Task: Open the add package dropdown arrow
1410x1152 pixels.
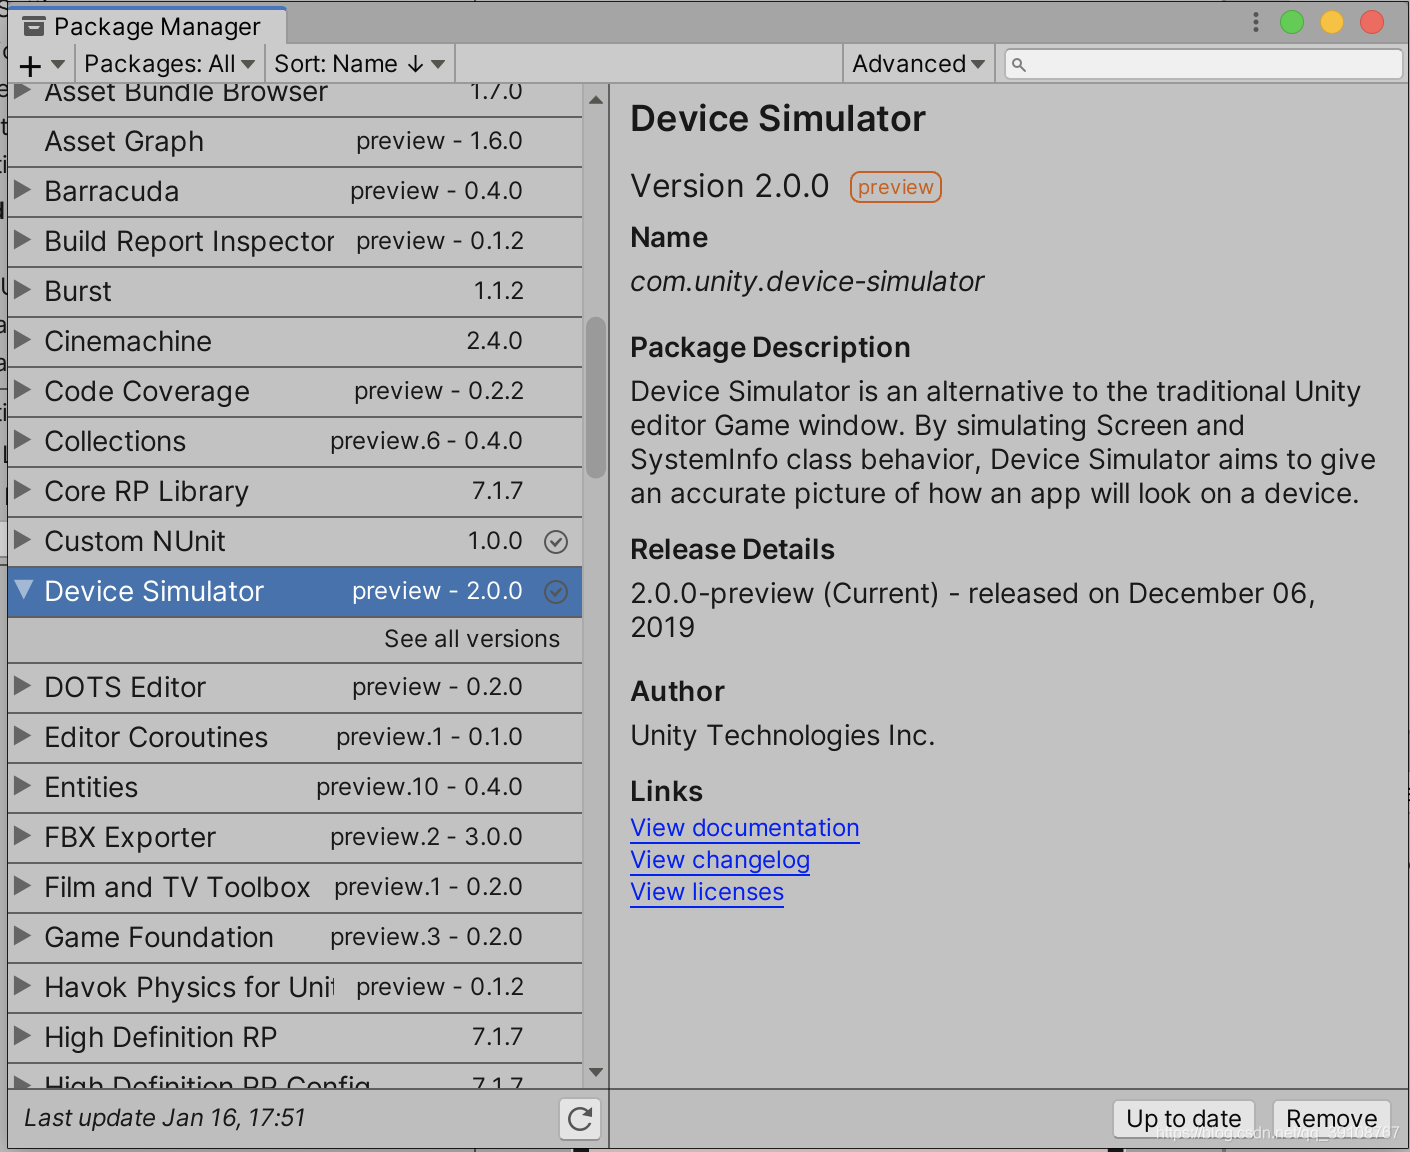Action: (x=58, y=65)
